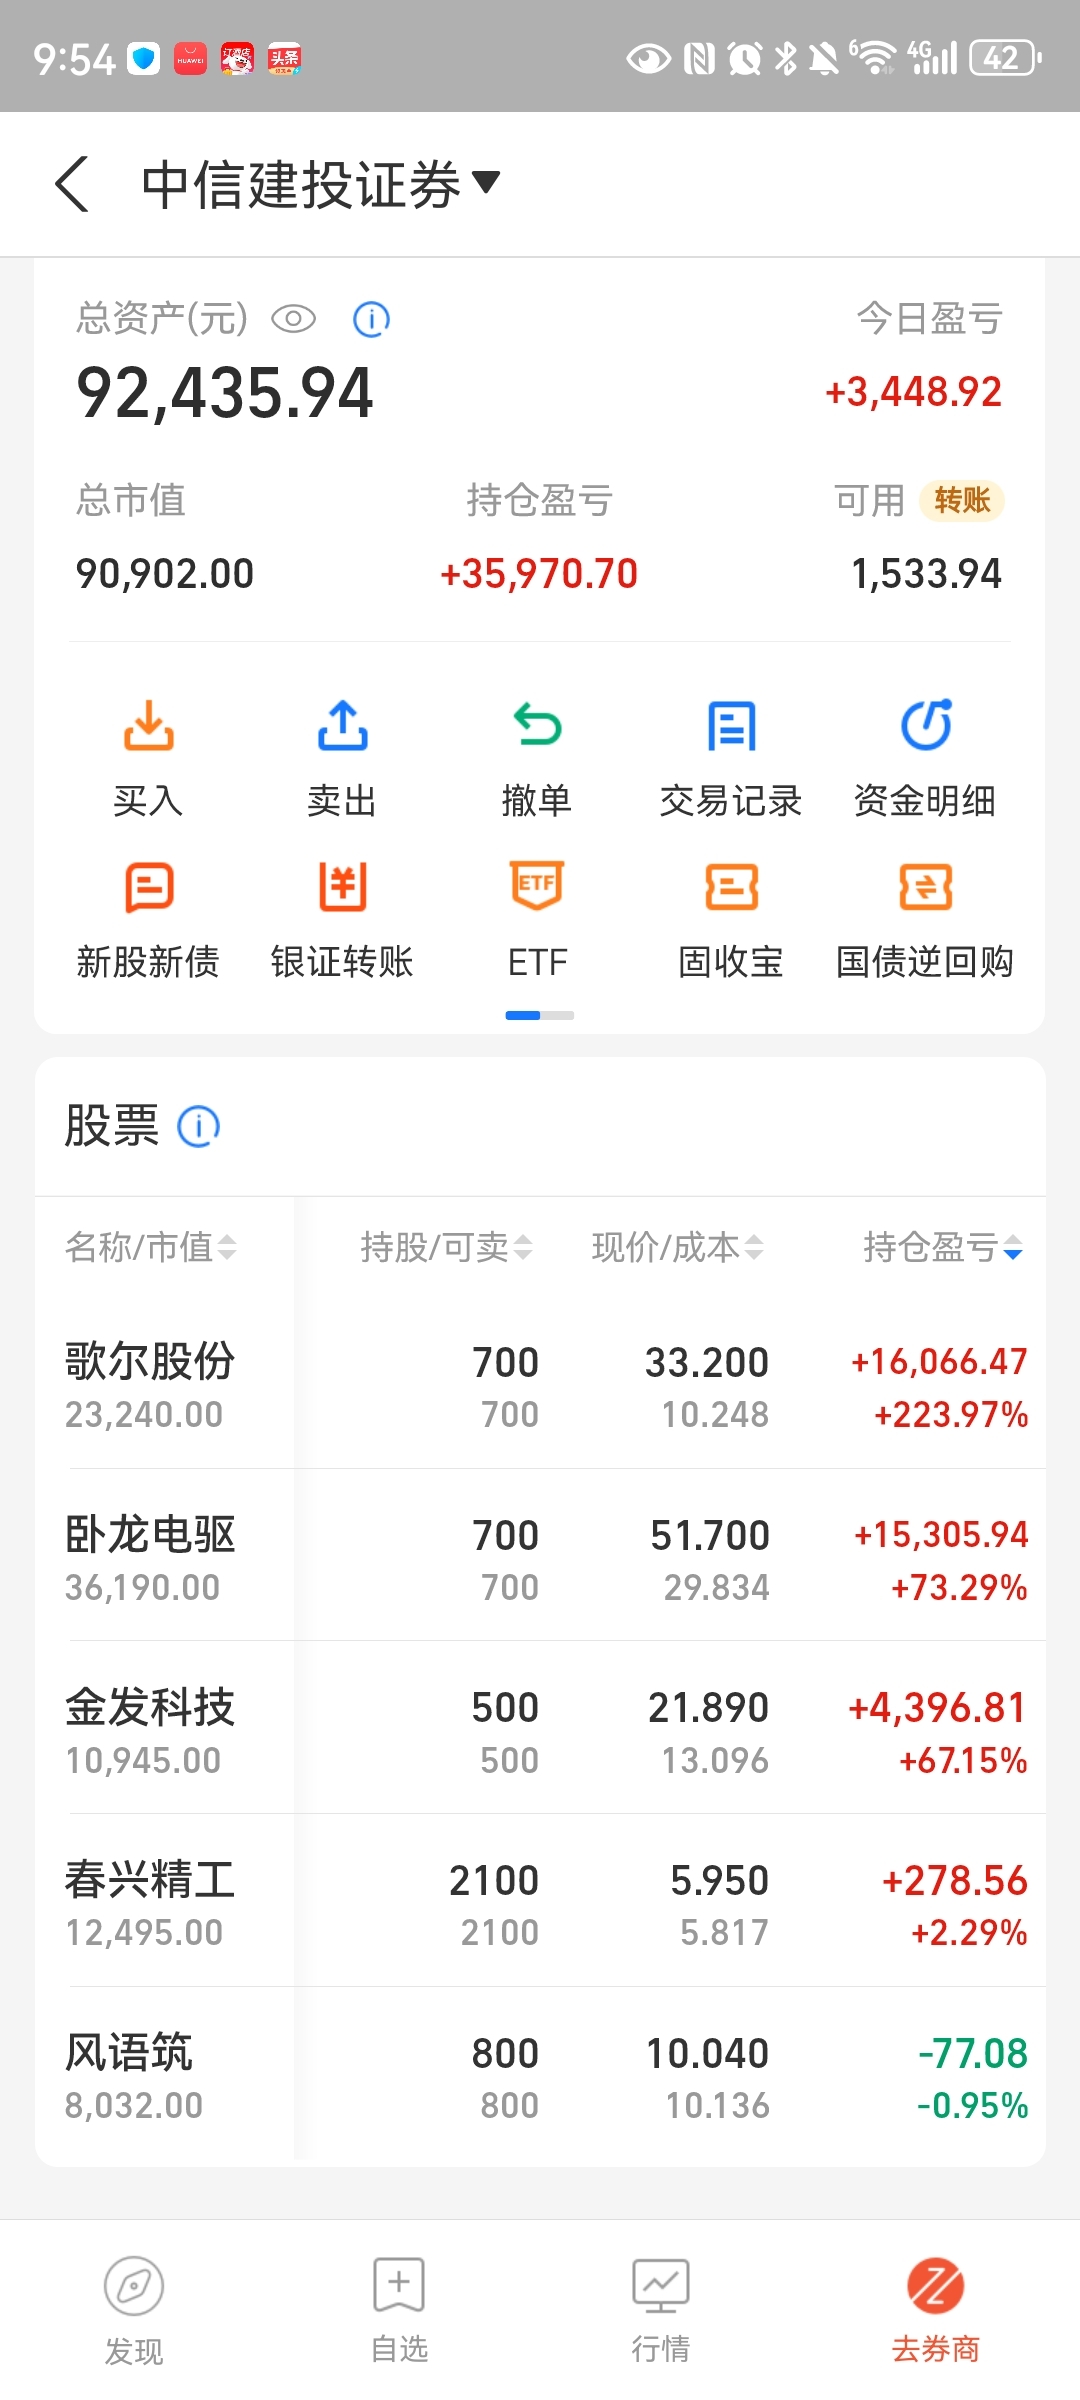This screenshot has height=2400, width=1080.
Task: Open 资金明细 fund details icon
Action: coord(926,725)
